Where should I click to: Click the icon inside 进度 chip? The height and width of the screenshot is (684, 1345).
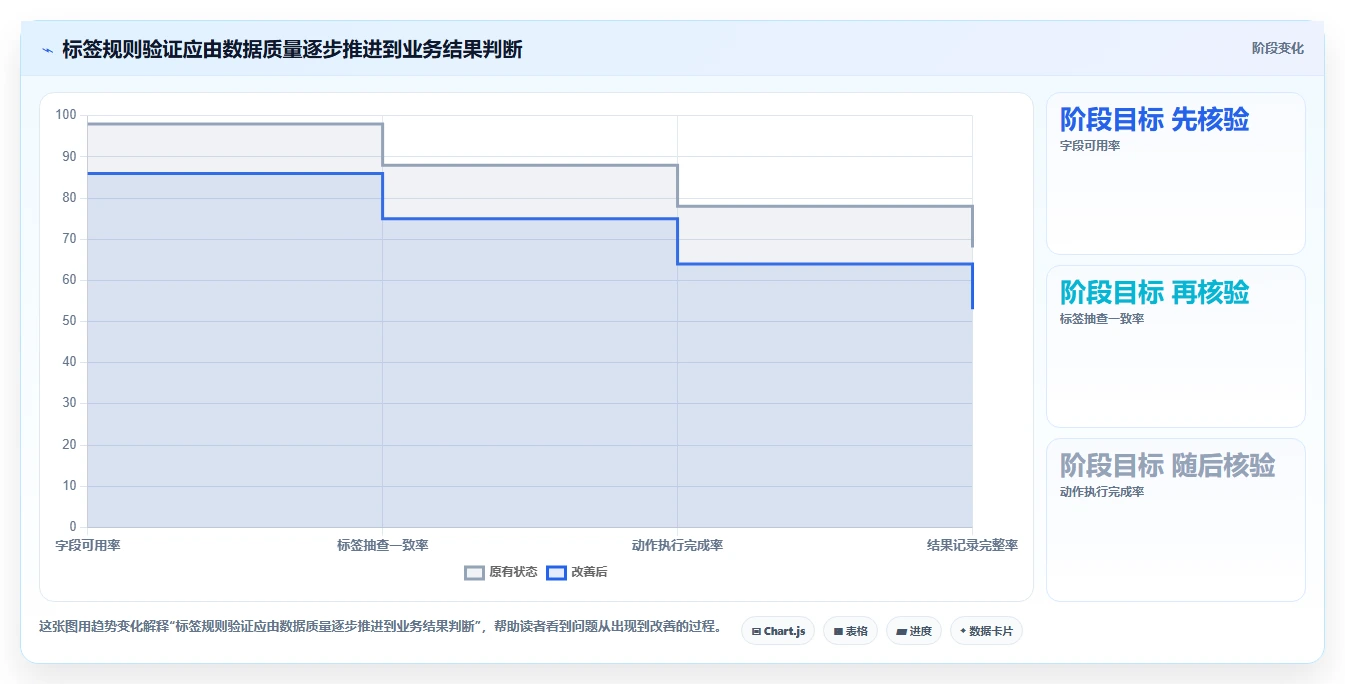(901, 632)
